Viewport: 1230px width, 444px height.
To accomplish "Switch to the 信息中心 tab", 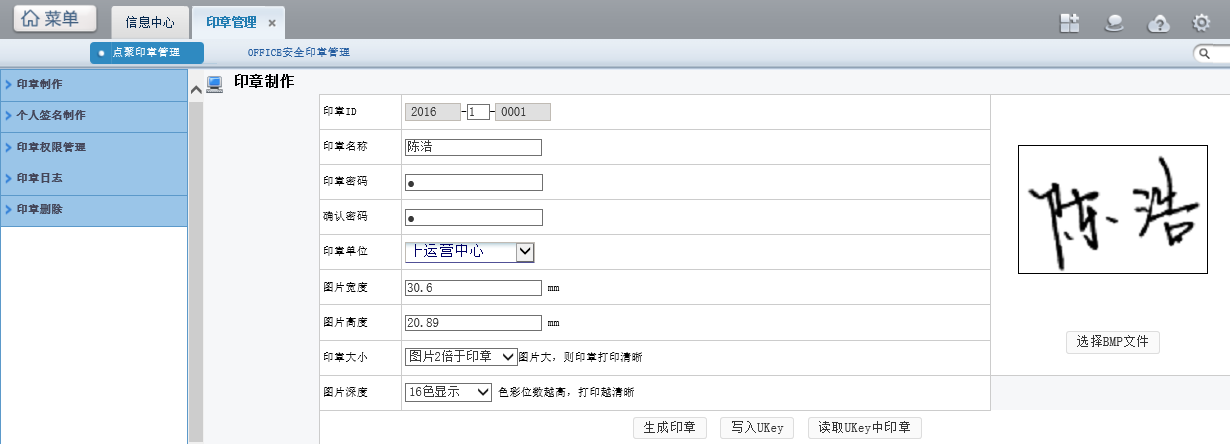I will (x=149, y=22).
